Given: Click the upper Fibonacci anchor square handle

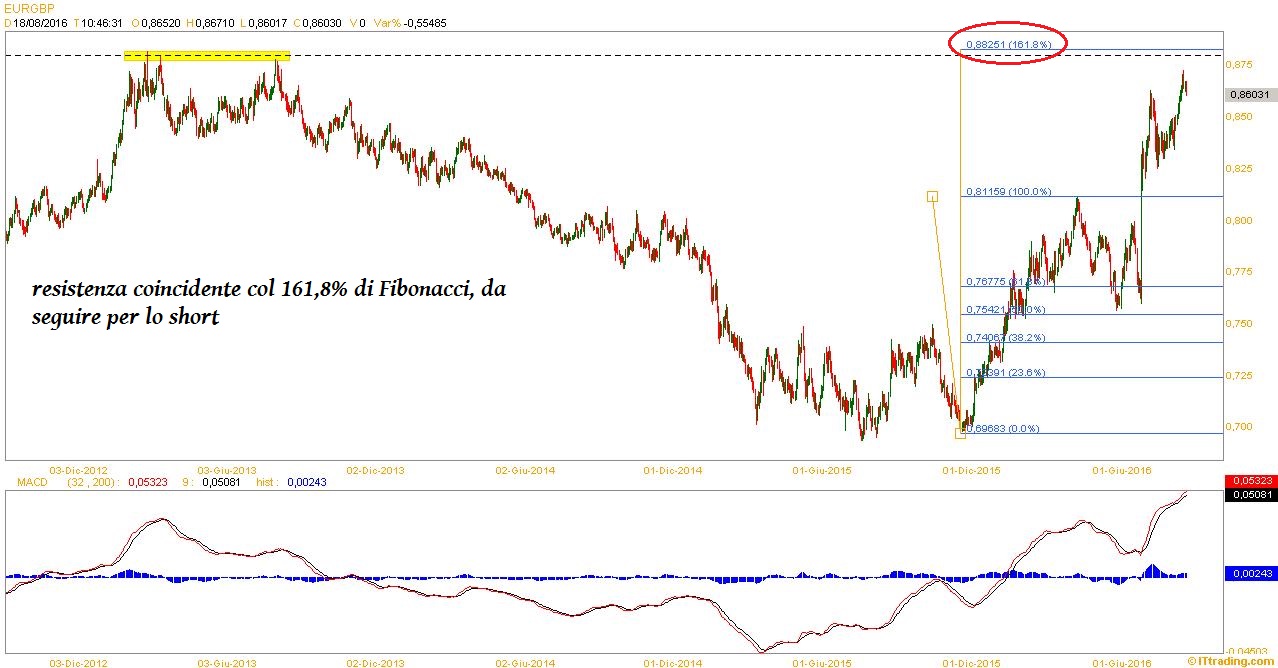Looking at the screenshot, I should 932,197.
